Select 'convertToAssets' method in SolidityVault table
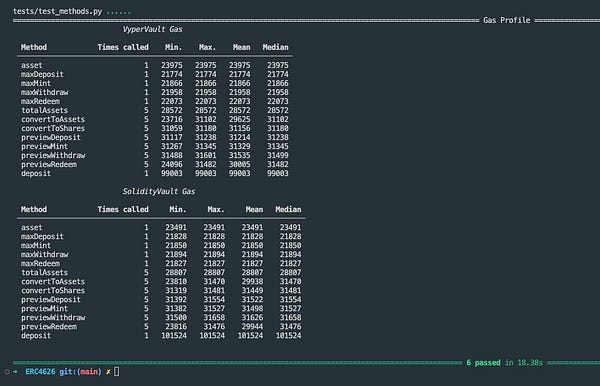600x386 pixels. click(x=53, y=282)
